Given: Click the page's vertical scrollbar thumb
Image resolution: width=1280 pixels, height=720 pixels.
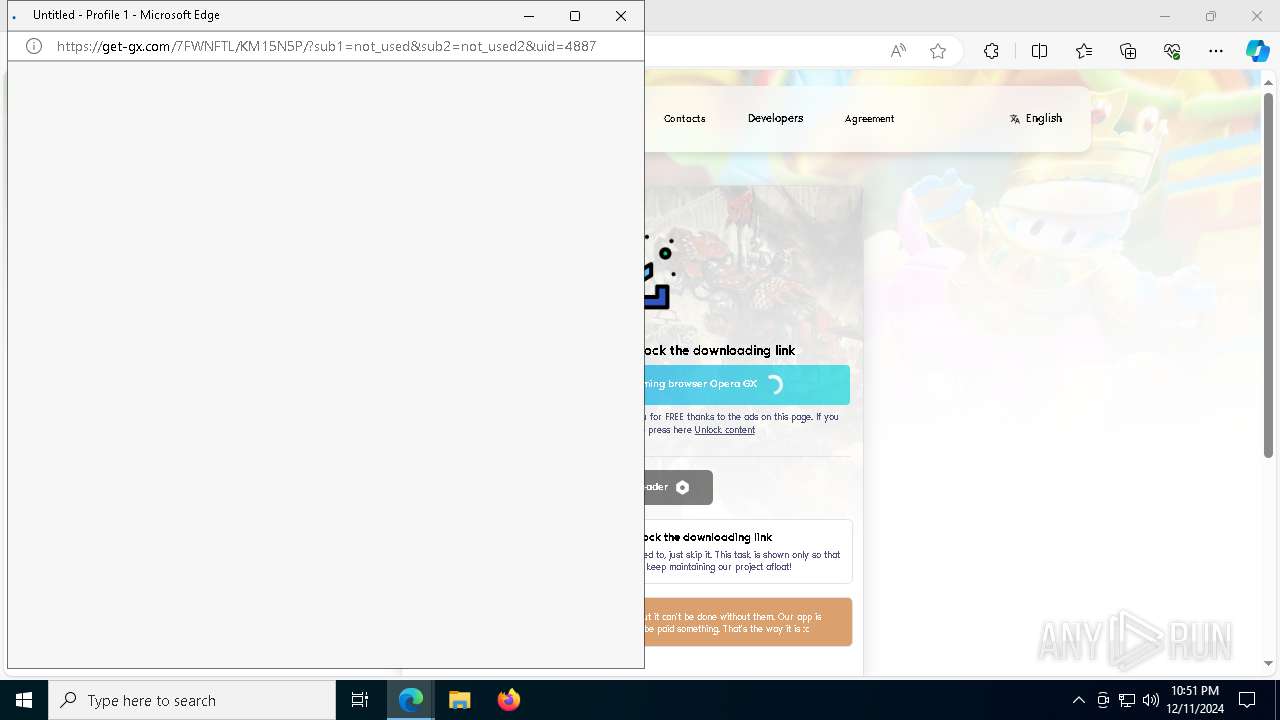Looking at the screenshot, I should [x=1269, y=275].
